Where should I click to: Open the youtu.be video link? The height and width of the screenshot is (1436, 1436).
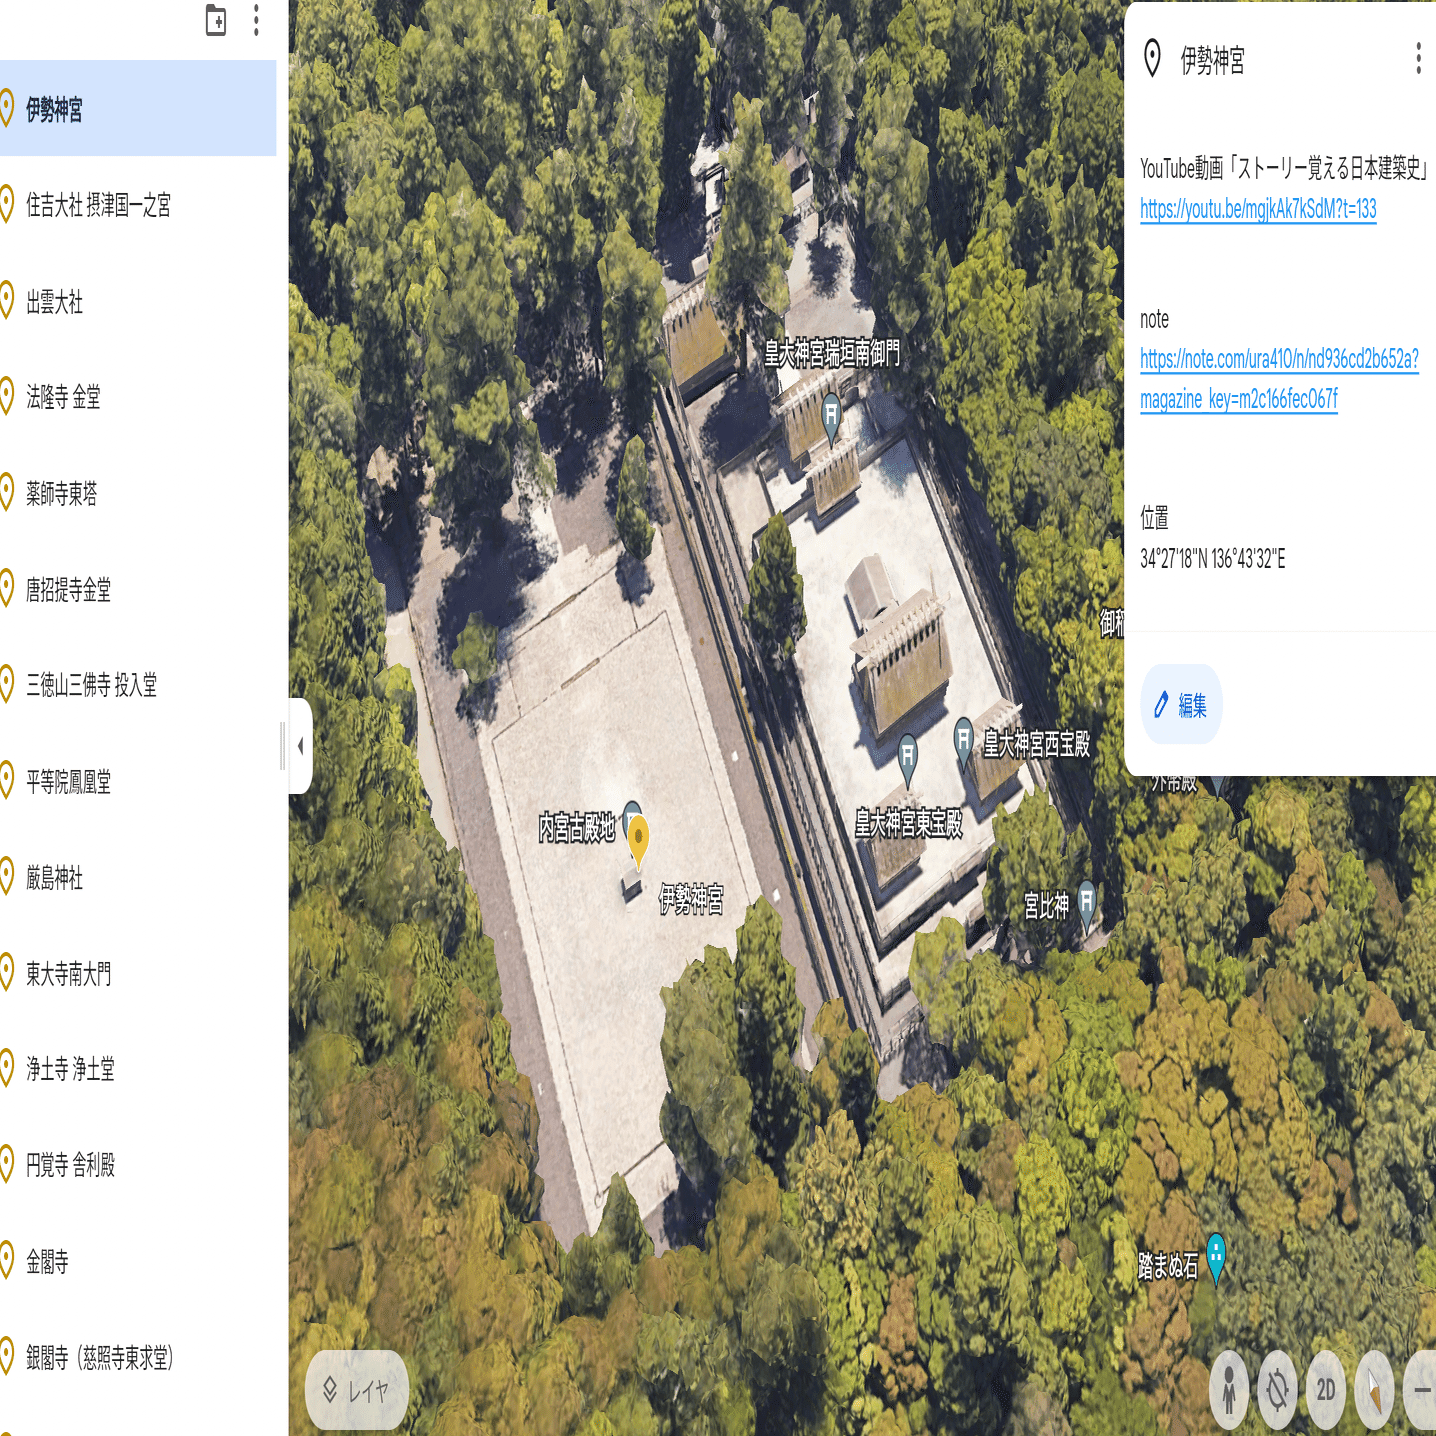pyautogui.click(x=1258, y=209)
